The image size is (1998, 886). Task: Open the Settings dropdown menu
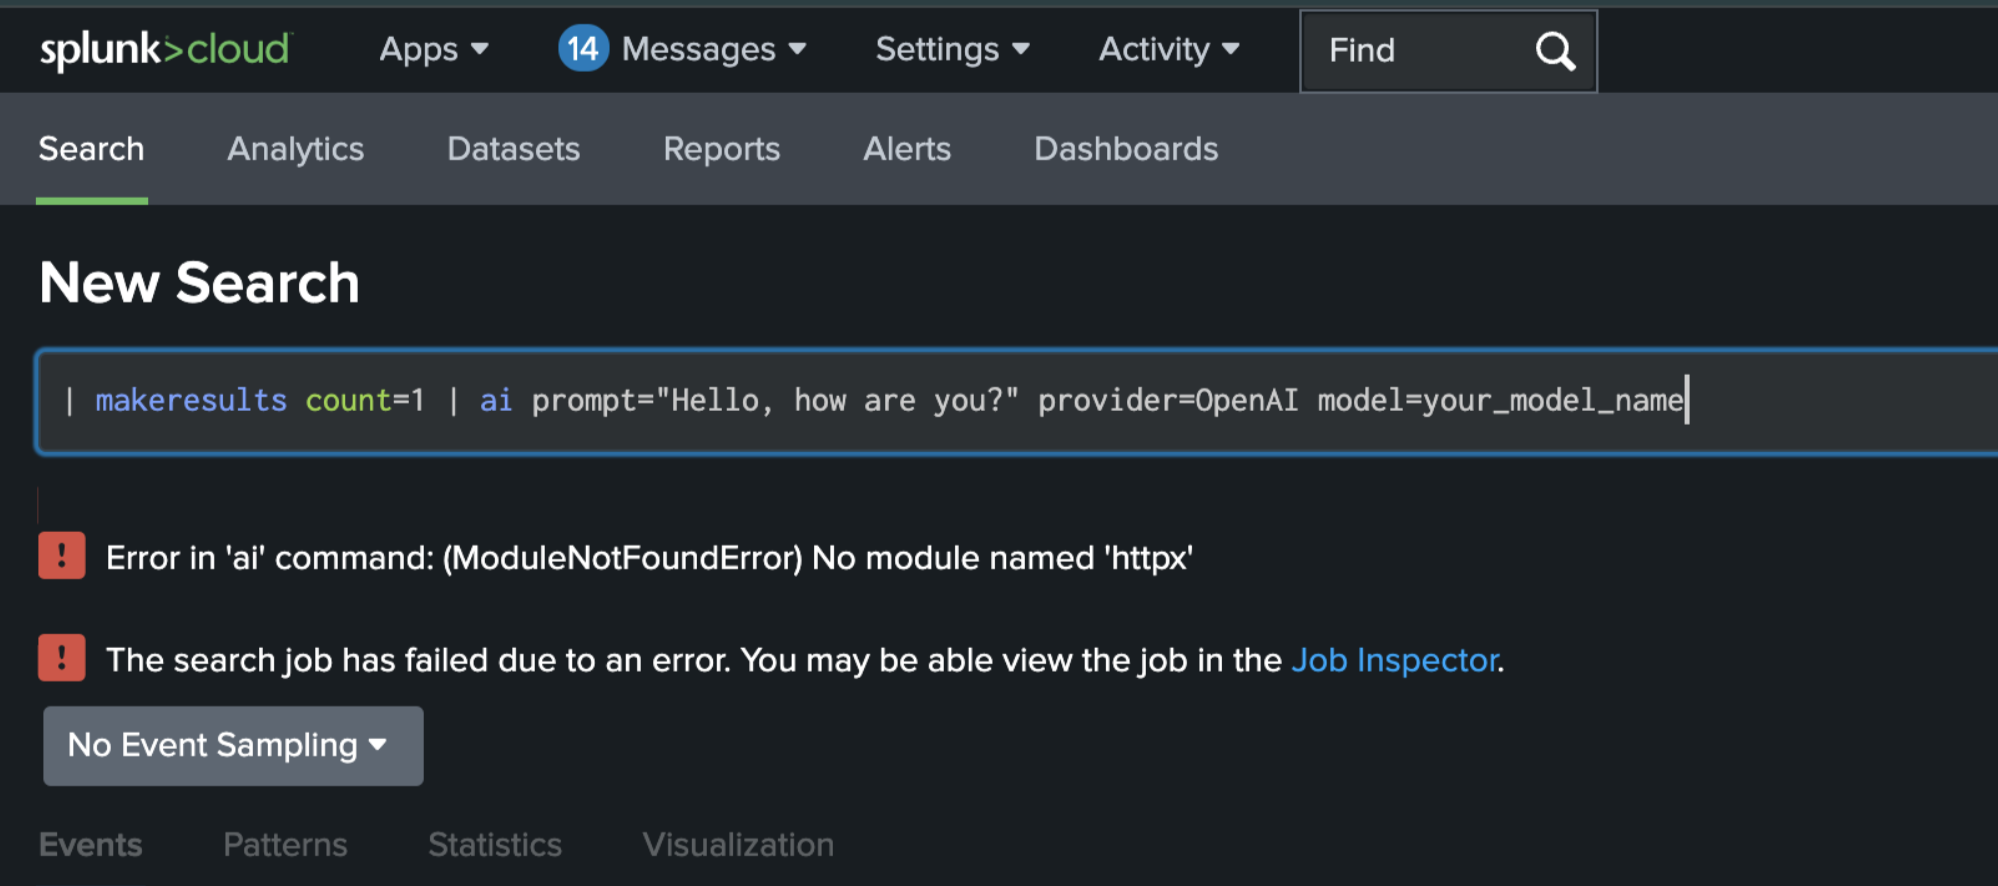[x=952, y=49]
